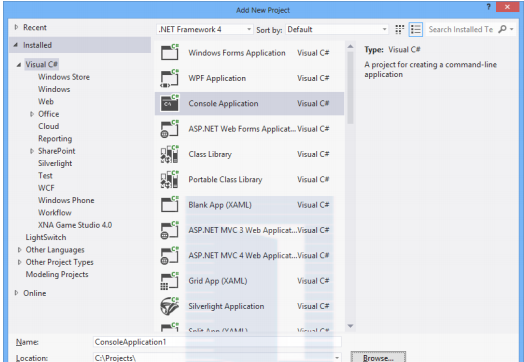This screenshot has width=524, height=362.
Task: Select the Test category
Action: tap(45, 176)
